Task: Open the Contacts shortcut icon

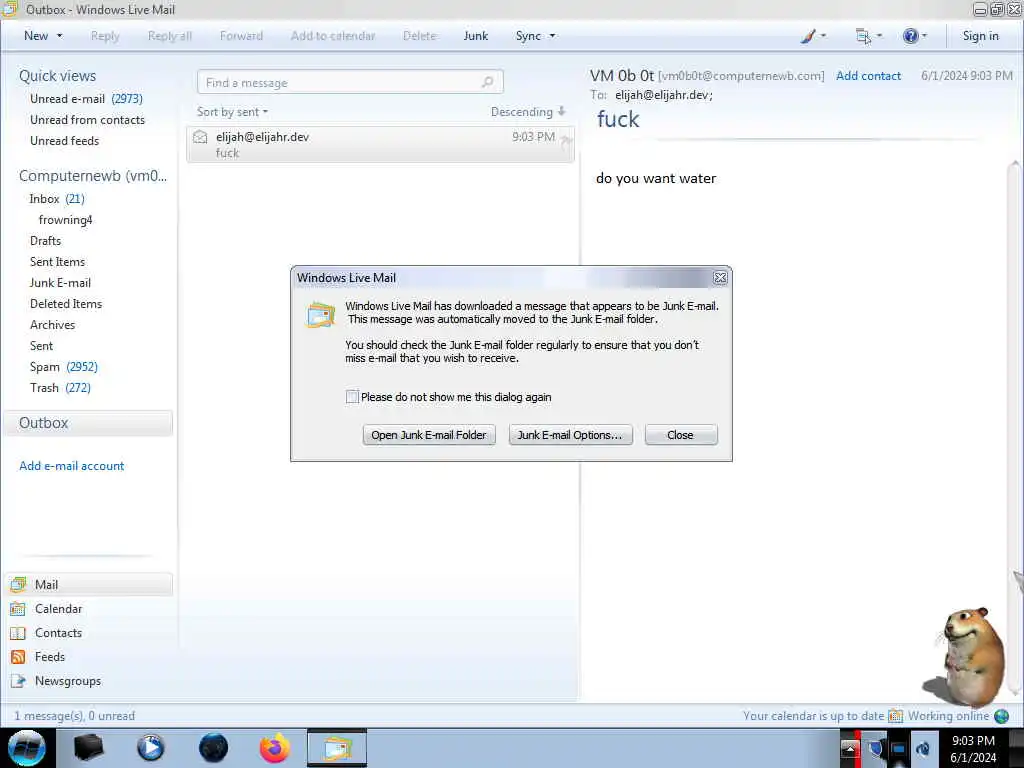Action: point(18,633)
